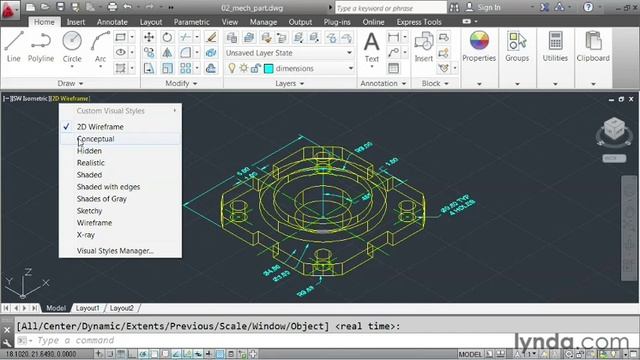
Task: Toggle MODEL space button in status bar
Action: (x=470, y=354)
